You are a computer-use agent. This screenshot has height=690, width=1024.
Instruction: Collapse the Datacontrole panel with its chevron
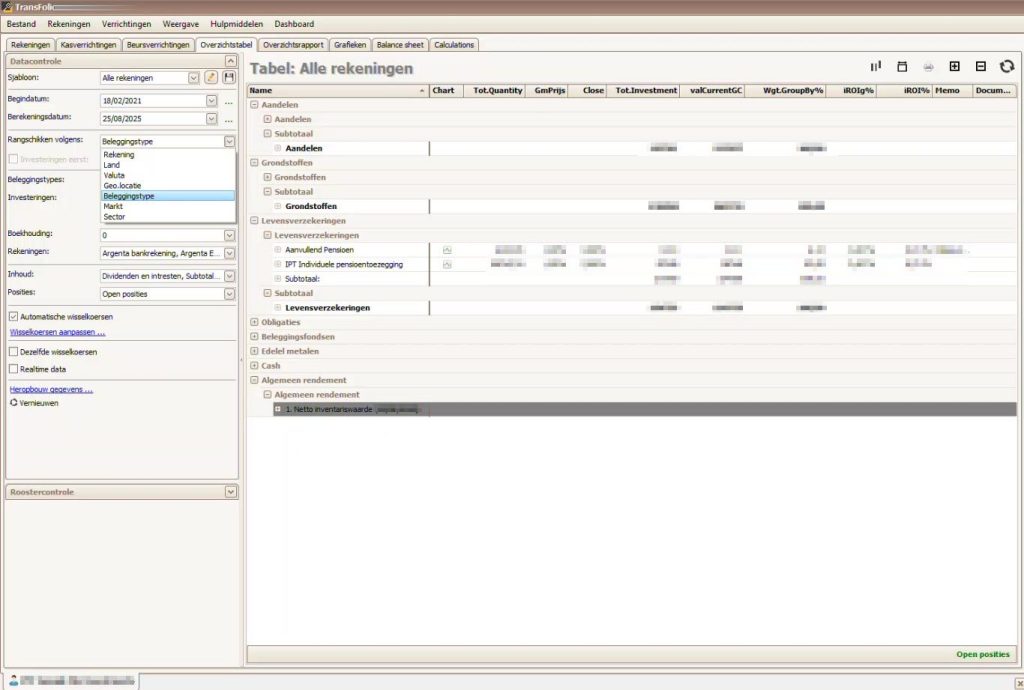[x=231, y=61]
